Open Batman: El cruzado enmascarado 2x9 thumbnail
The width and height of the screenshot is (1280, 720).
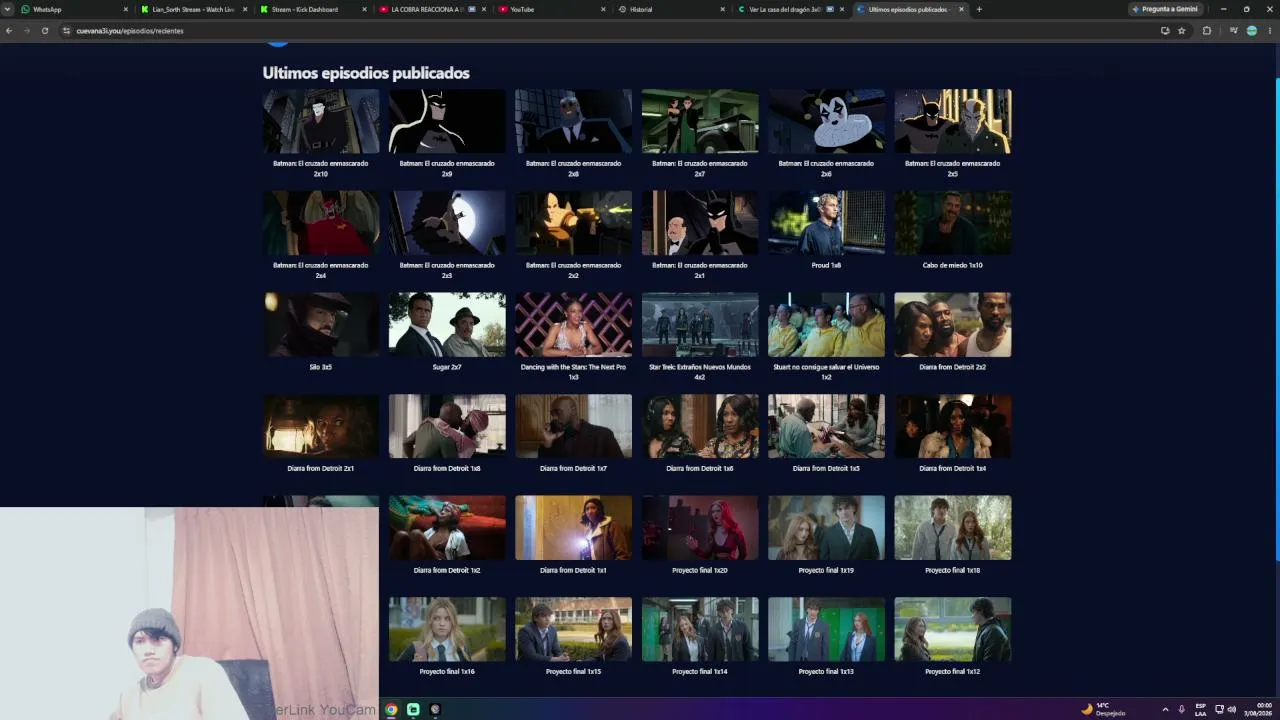[447, 121]
